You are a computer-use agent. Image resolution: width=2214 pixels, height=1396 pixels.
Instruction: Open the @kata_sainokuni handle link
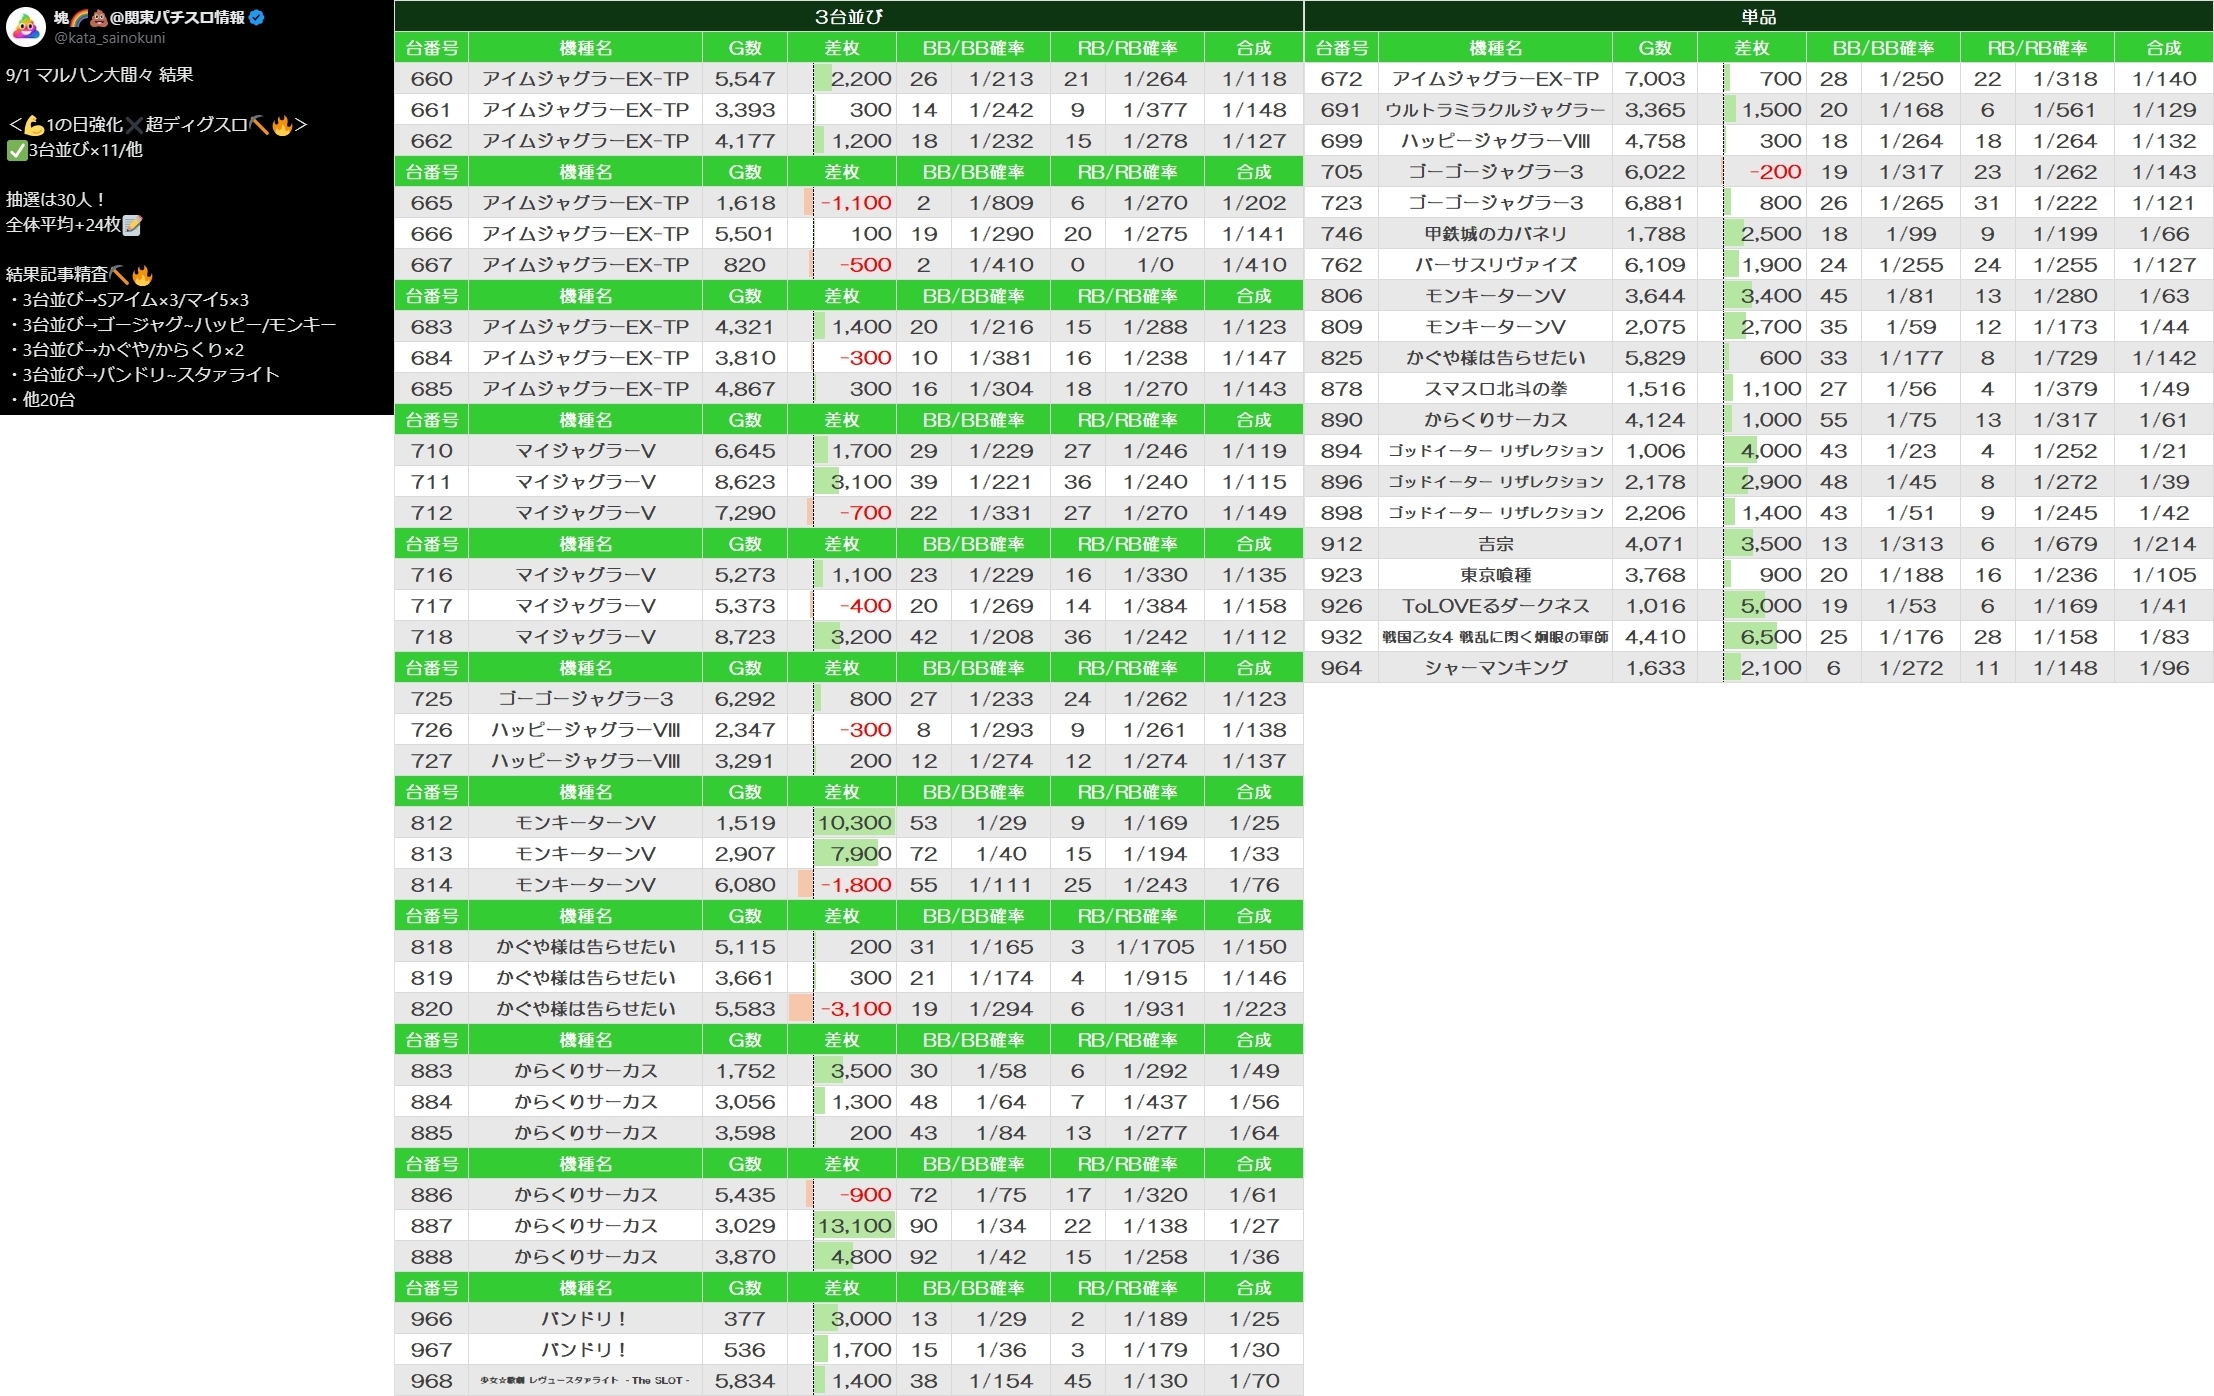coord(110,38)
